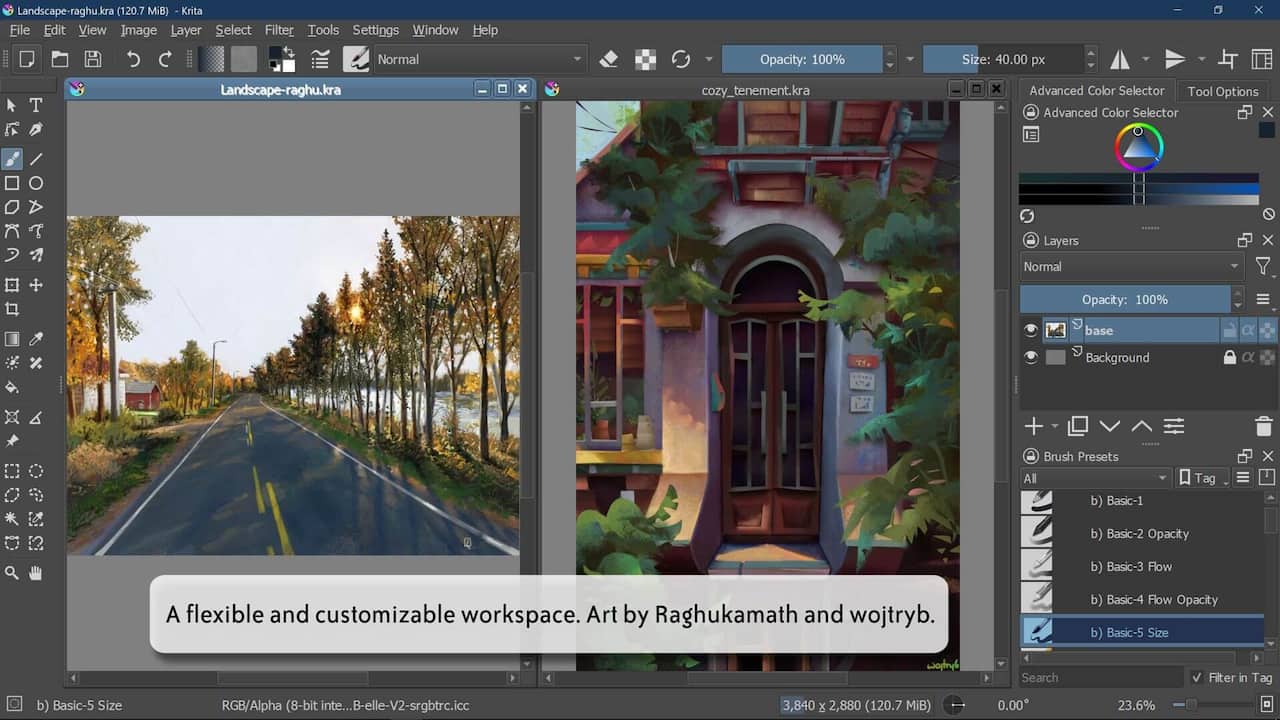Move layer down with chevron
This screenshot has height=720, width=1280.
point(1109,426)
